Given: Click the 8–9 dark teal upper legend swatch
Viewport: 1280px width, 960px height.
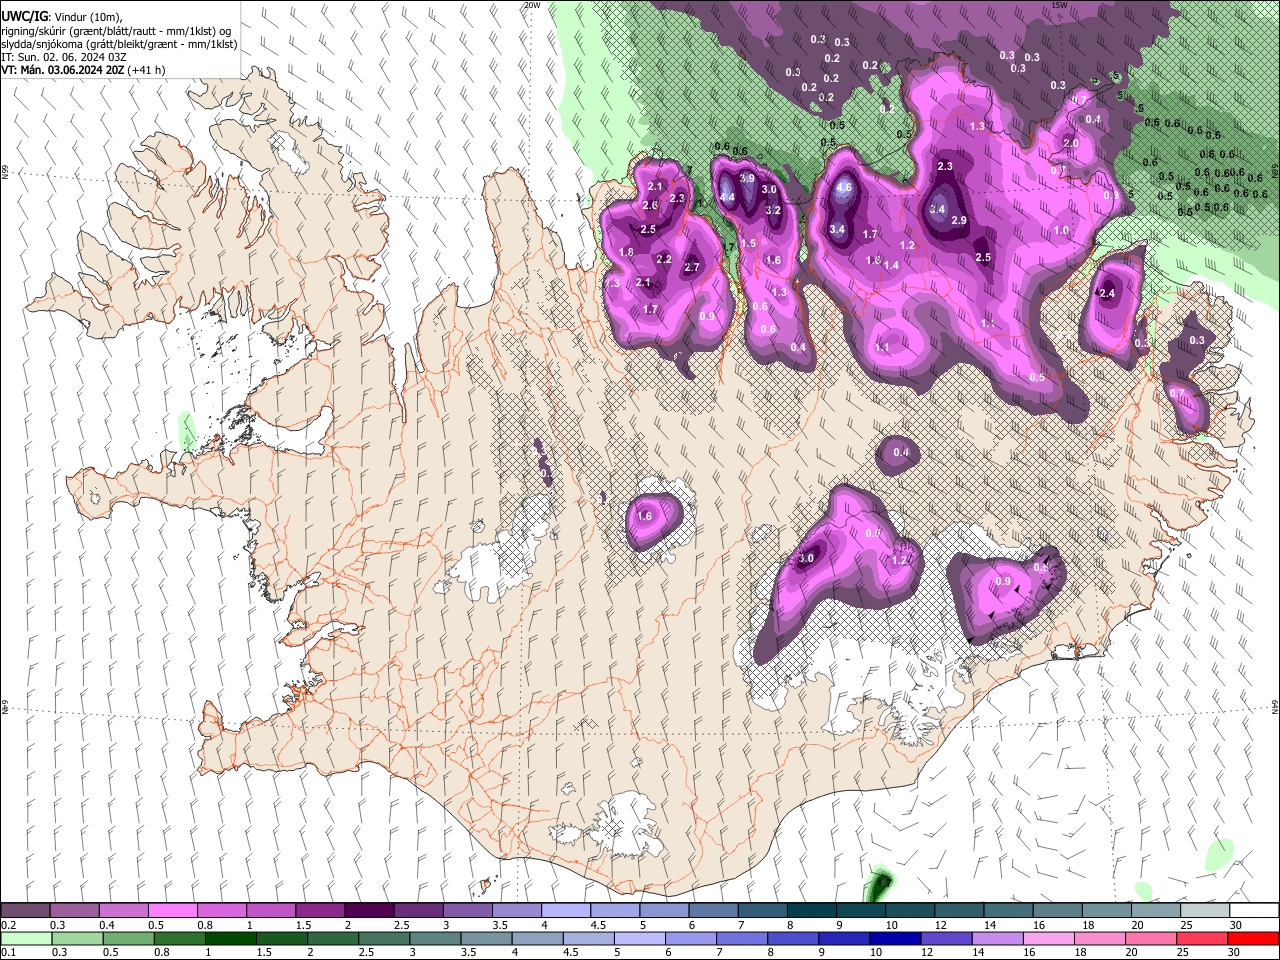Looking at the screenshot, I should click(x=810, y=911).
